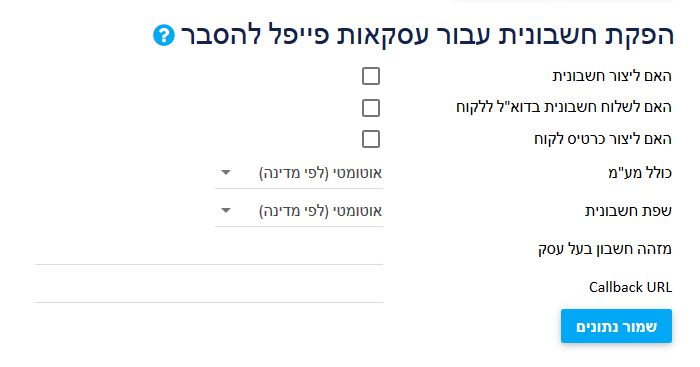
Task: Save settings with the 'שמור נתונים' button
Action: (x=616, y=326)
